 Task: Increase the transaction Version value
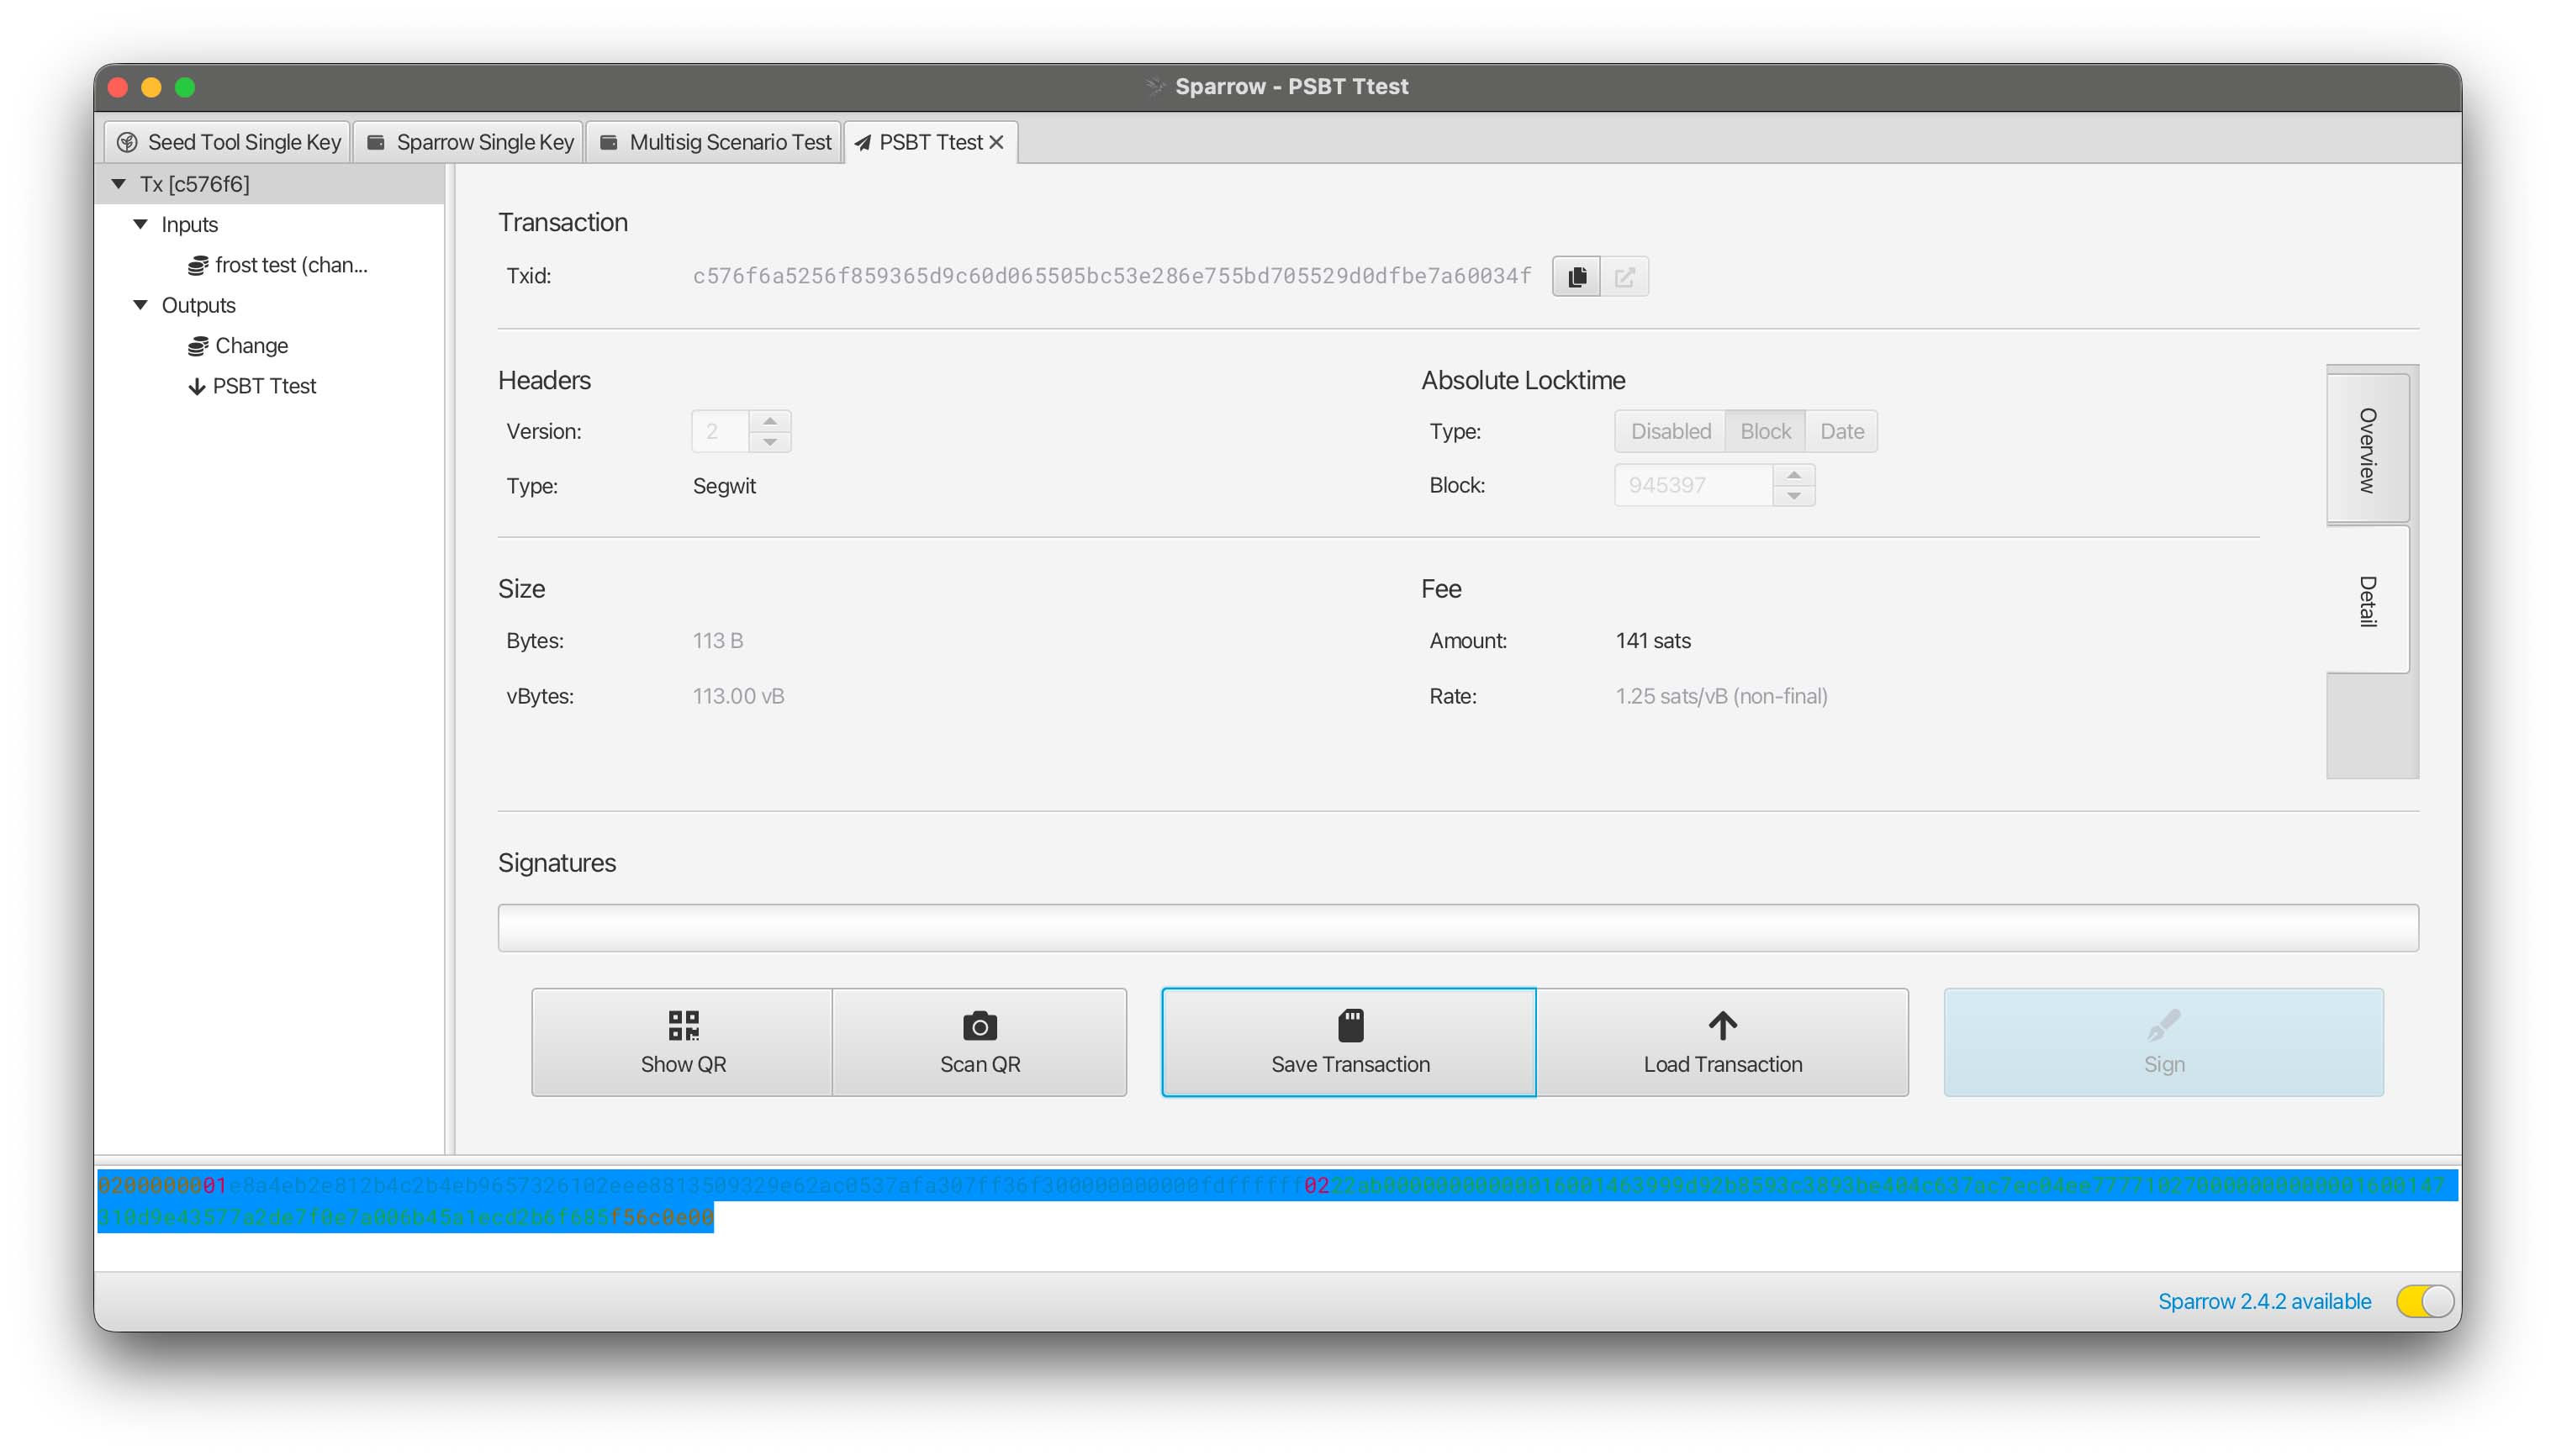pos(770,421)
